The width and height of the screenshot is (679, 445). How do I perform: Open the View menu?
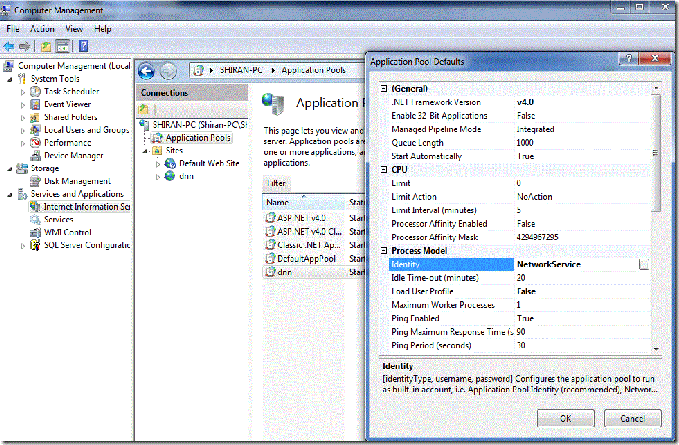click(x=74, y=29)
